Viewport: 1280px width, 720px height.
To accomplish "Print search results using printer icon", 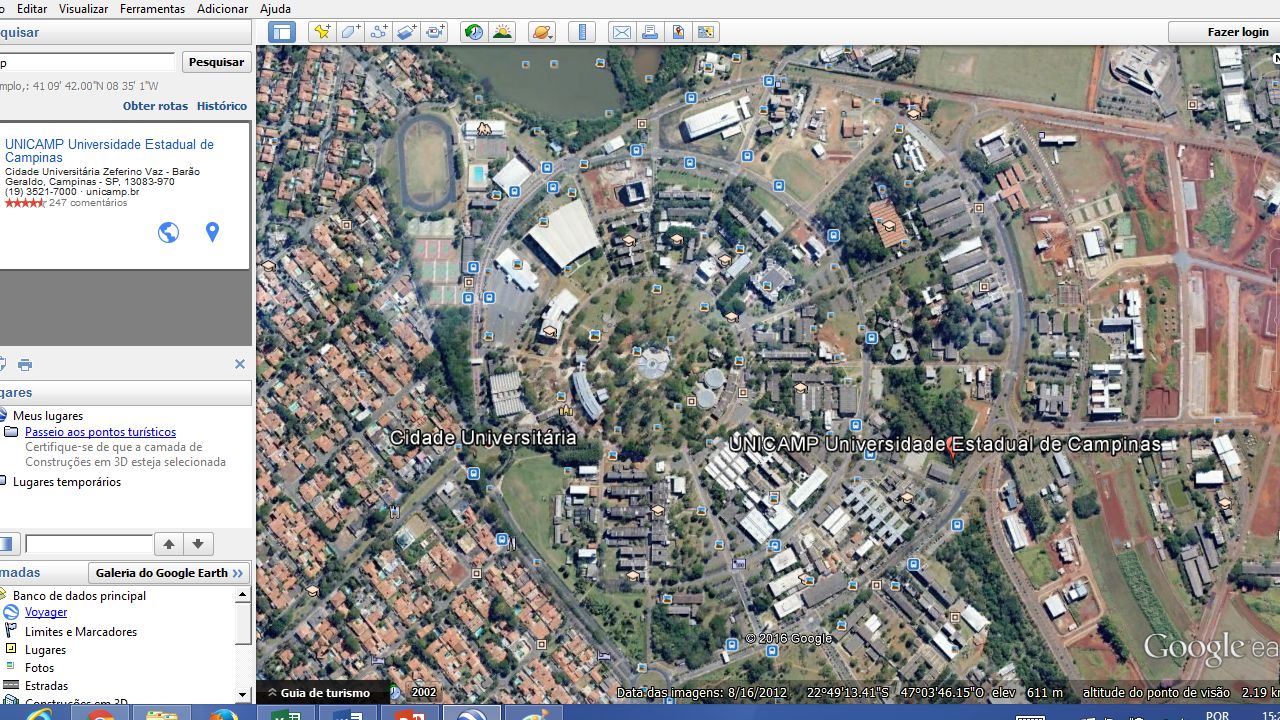I will (25, 365).
